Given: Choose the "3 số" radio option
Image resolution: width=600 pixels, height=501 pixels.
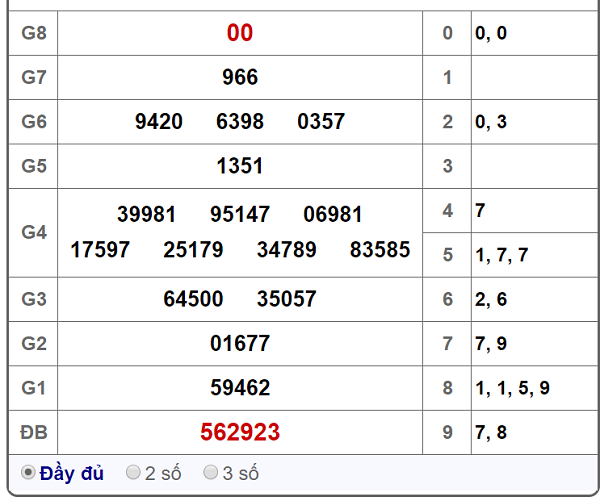Looking at the screenshot, I should [x=210, y=473].
